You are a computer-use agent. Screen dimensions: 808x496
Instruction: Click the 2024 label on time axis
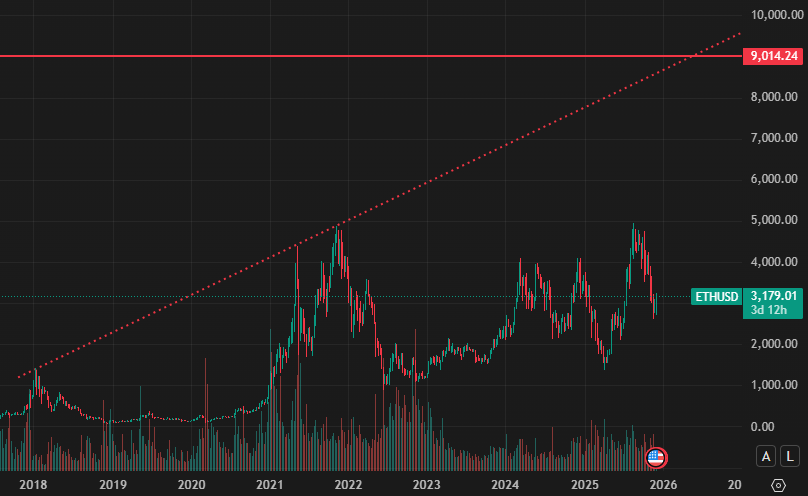pyautogui.click(x=506, y=484)
